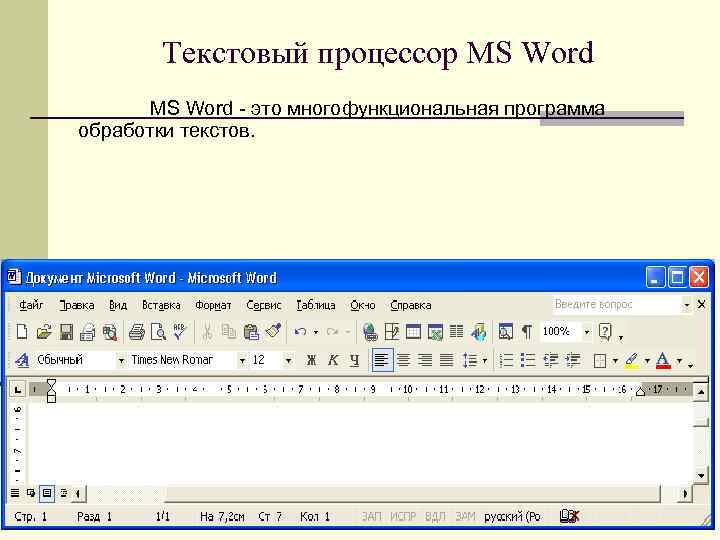Click the Введите вопрос help field

(x=617, y=304)
